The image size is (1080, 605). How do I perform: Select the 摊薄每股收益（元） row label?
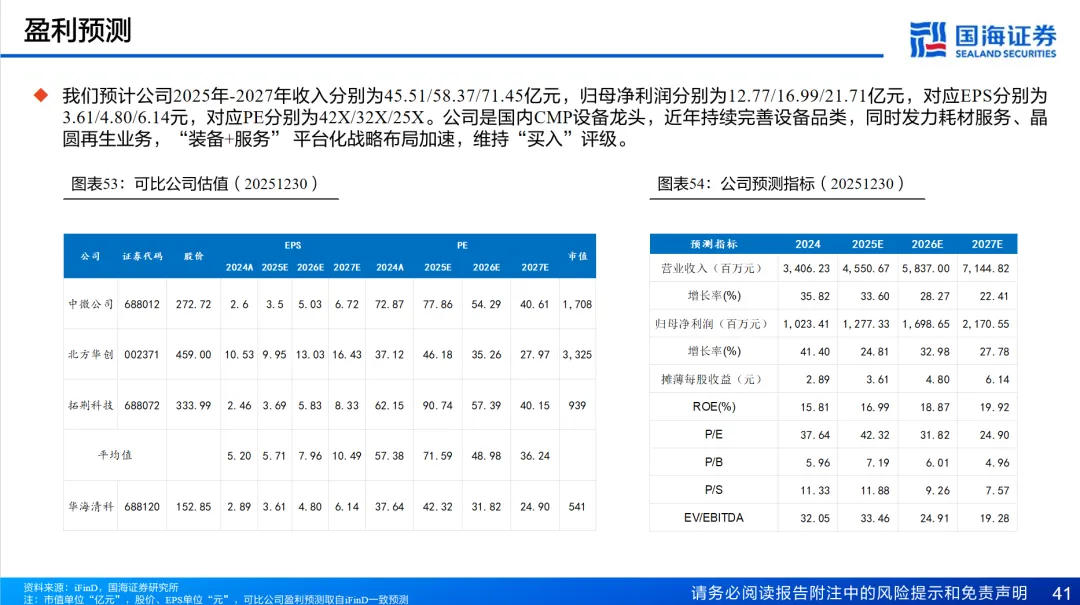pyautogui.click(x=714, y=379)
